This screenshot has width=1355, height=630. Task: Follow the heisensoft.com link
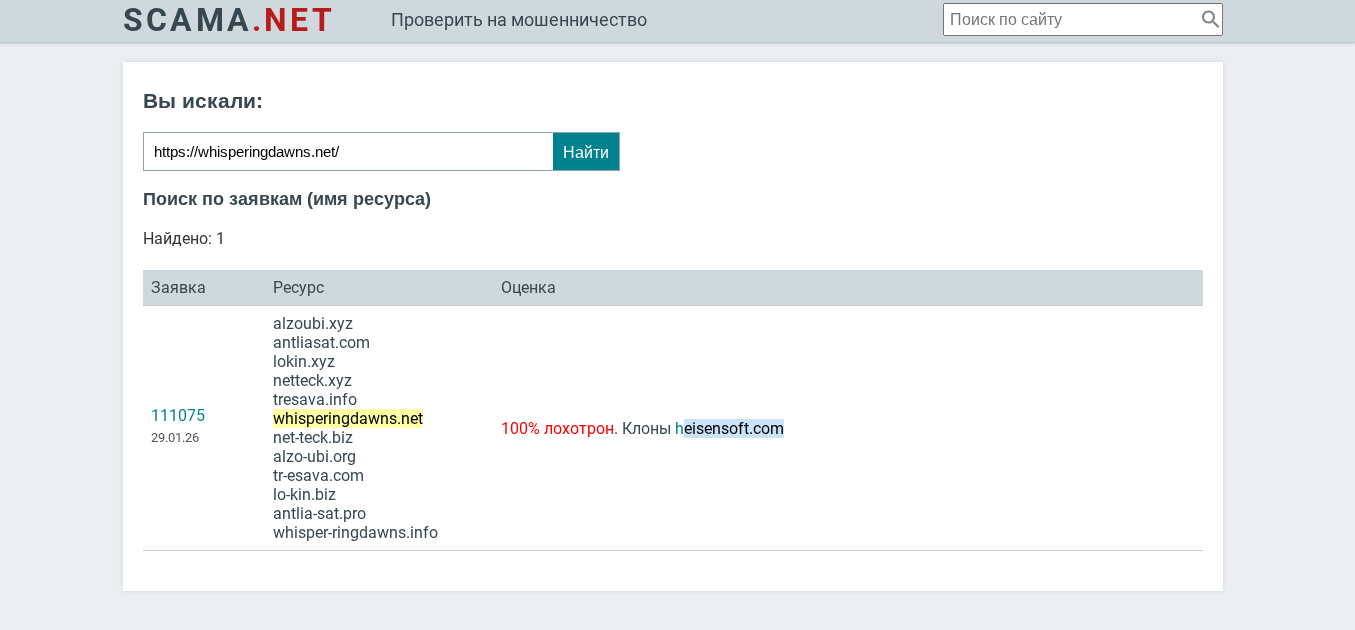click(729, 428)
